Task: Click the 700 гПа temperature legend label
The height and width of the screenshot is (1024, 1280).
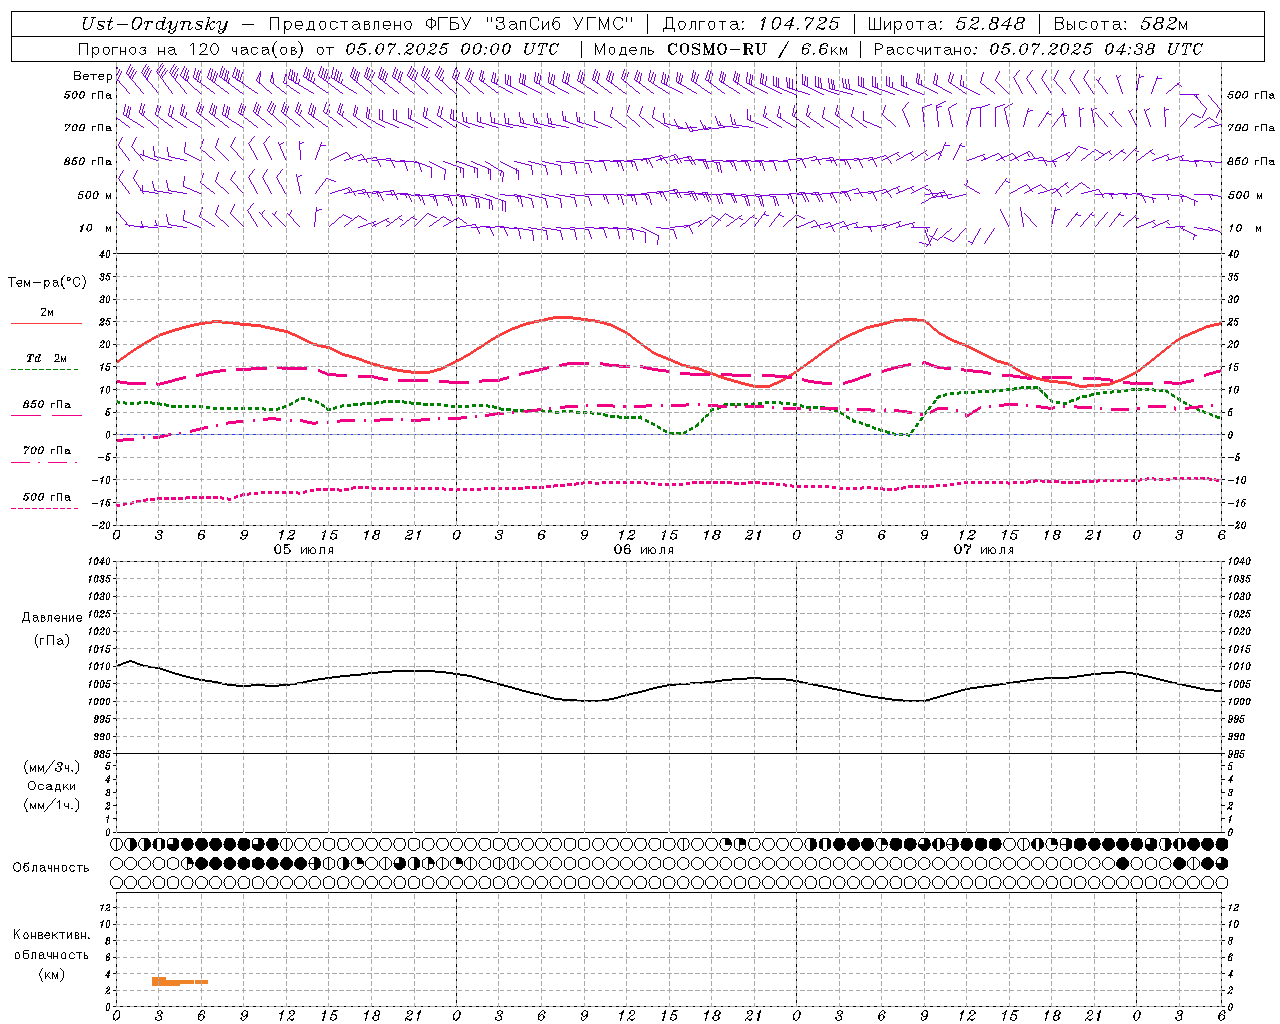Action: pyautogui.click(x=47, y=451)
